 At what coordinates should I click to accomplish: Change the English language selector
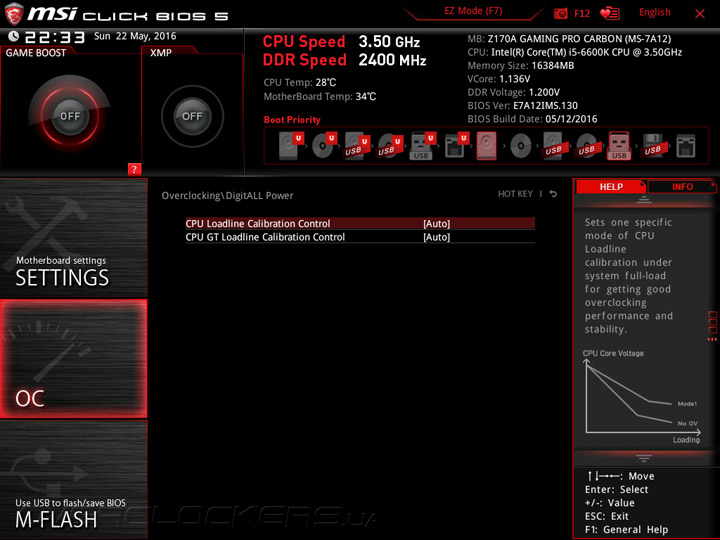[x=654, y=12]
